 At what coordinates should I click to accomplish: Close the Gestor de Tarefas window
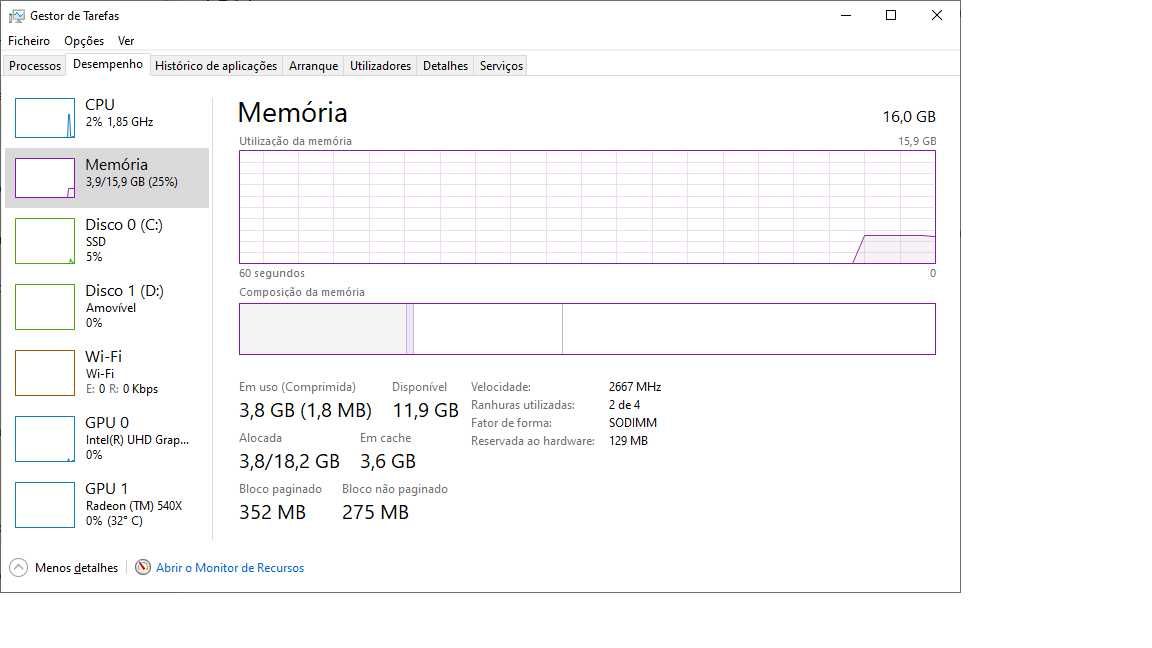[937, 15]
